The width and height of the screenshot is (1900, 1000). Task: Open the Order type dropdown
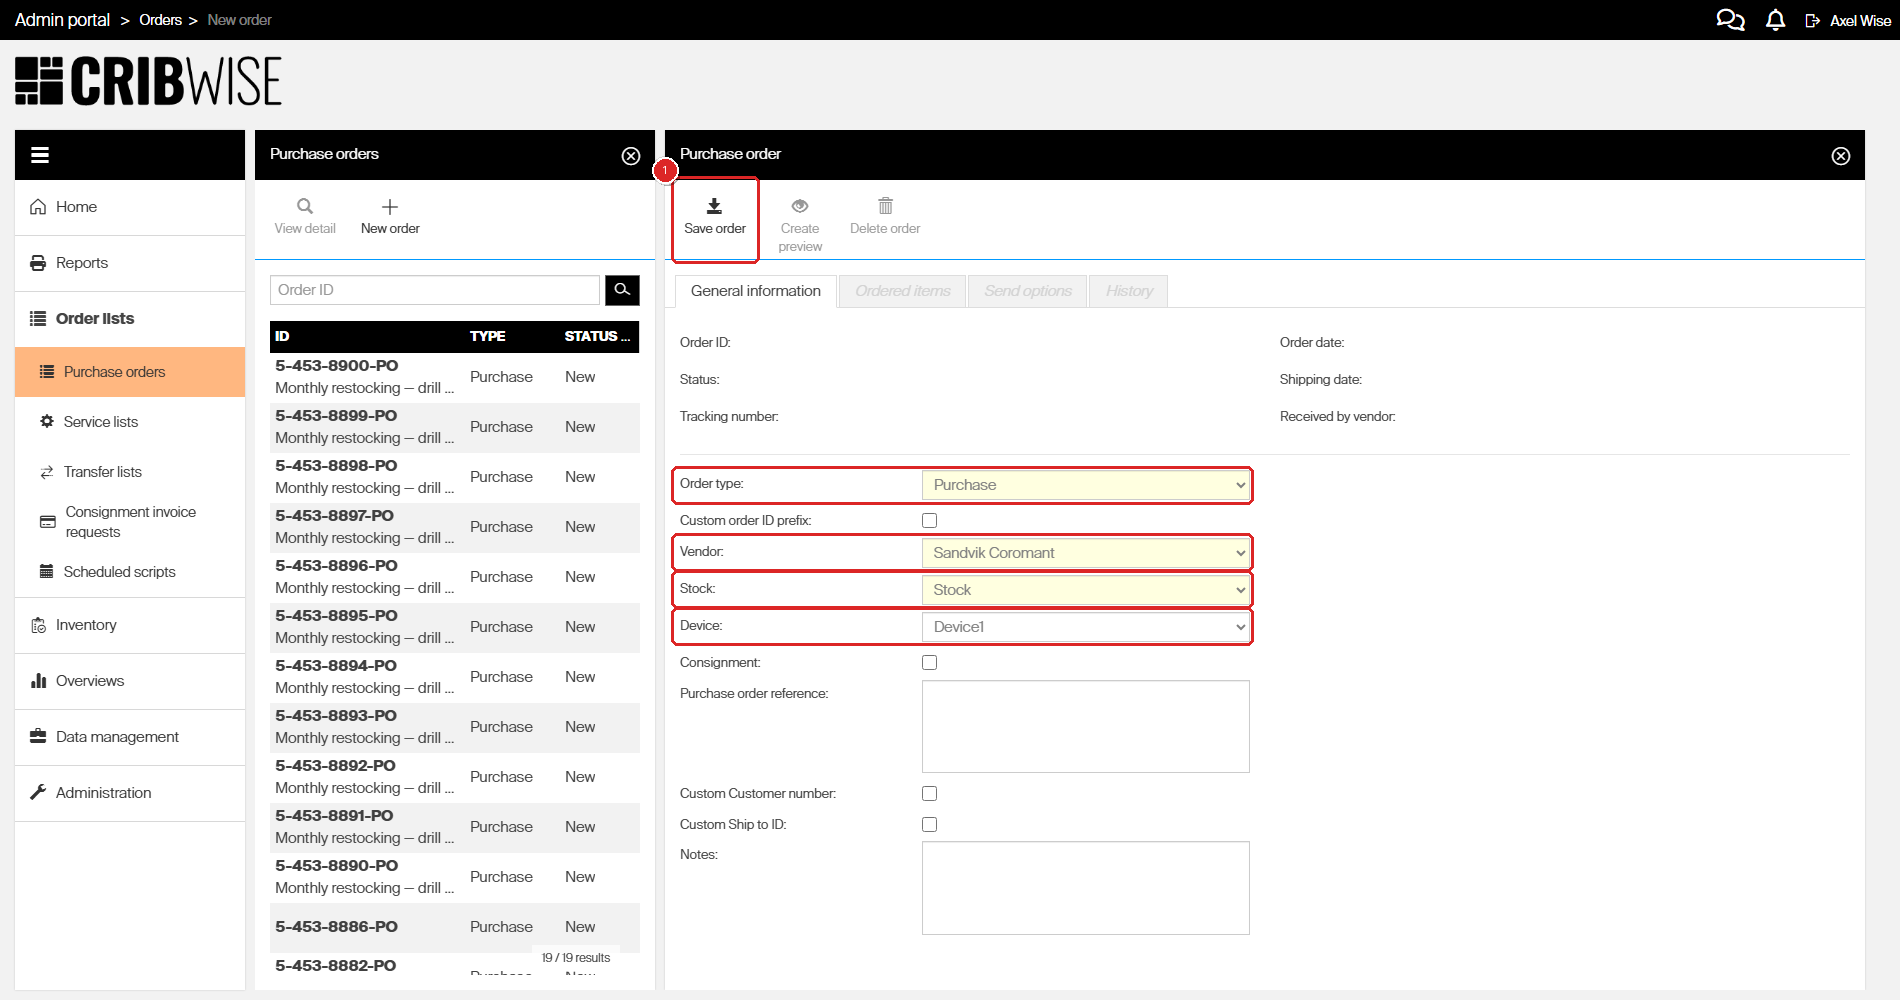pyautogui.click(x=1086, y=486)
